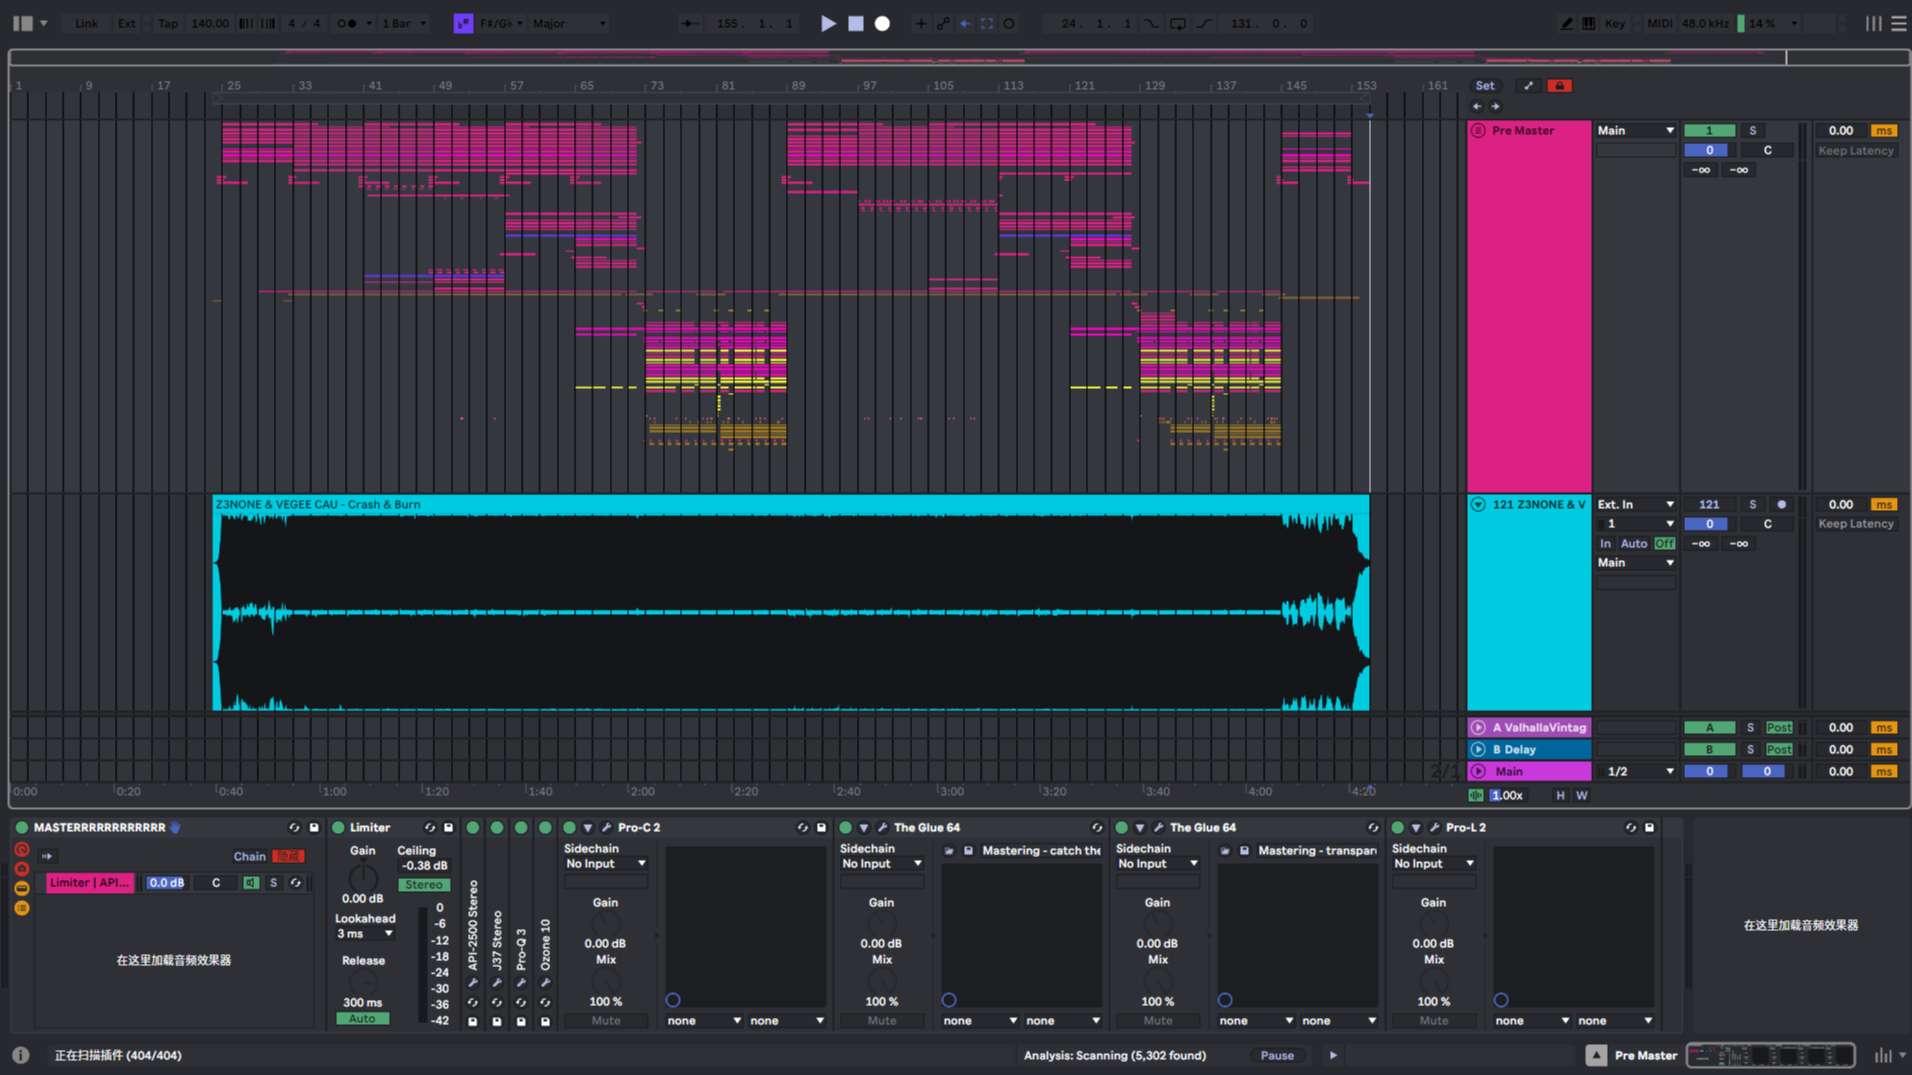Toggle the Auto release button in Limiter

[362, 1019]
